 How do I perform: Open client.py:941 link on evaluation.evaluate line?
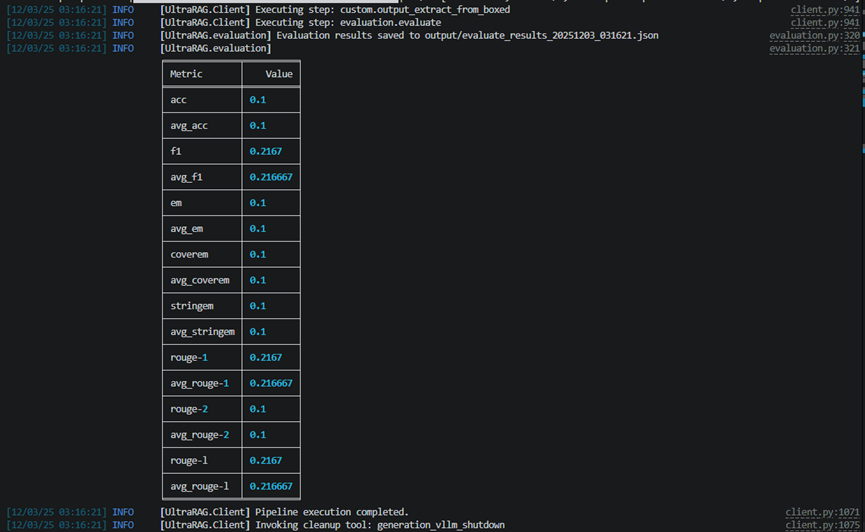click(x=825, y=23)
